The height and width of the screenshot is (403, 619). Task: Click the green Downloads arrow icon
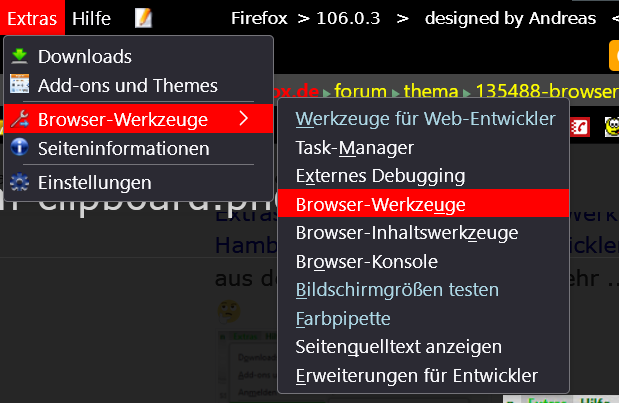[19, 56]
